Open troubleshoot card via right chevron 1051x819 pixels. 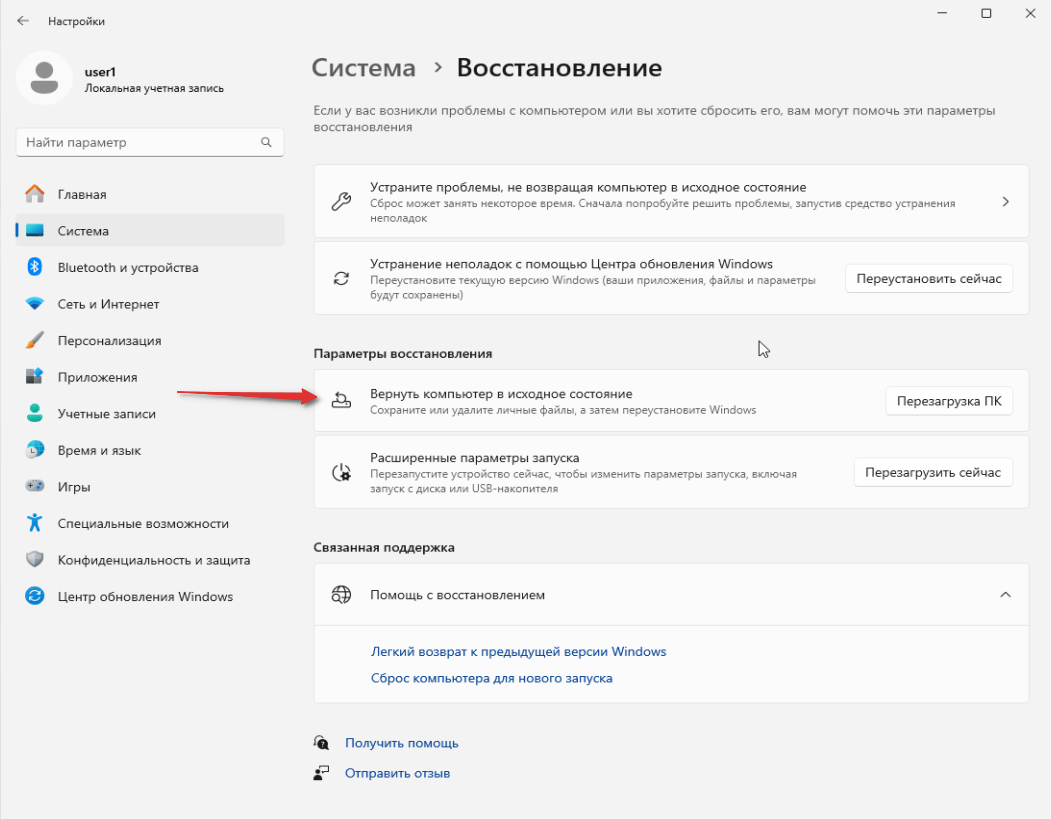pyautogui.click(x=1005, y=202)
